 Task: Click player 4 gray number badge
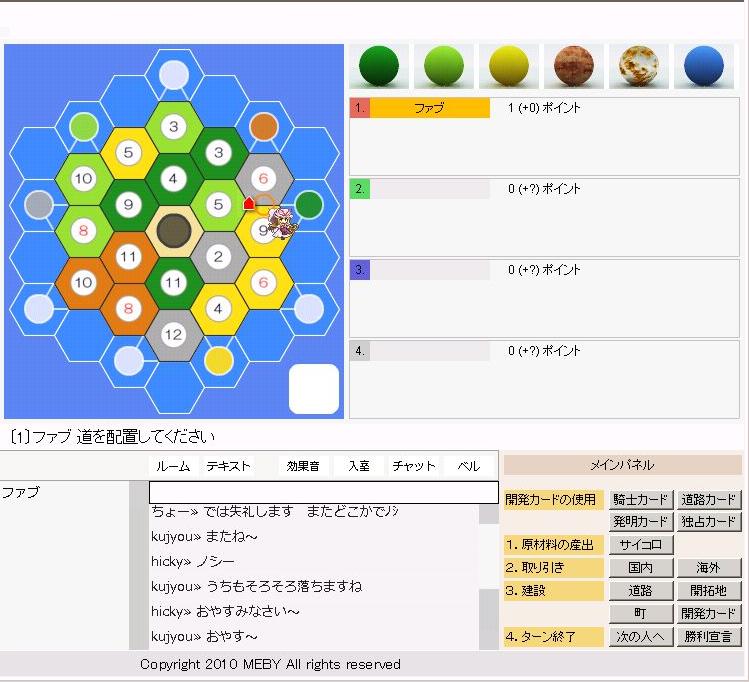[360, 352]
